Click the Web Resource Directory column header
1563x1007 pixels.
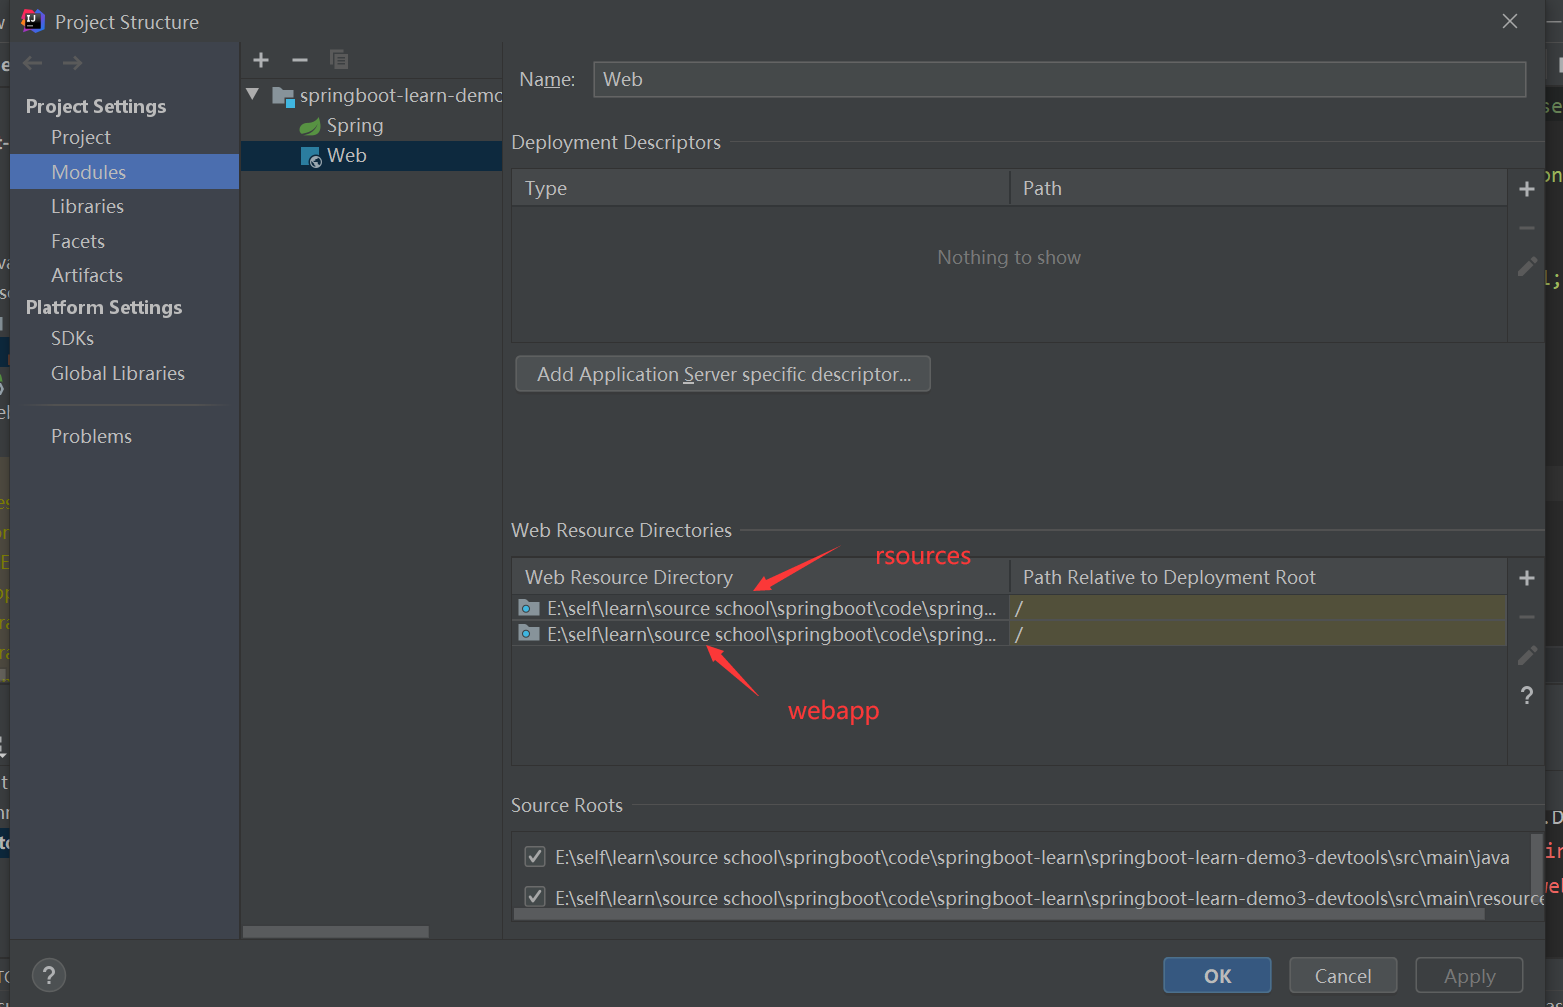tap(761, 577)
